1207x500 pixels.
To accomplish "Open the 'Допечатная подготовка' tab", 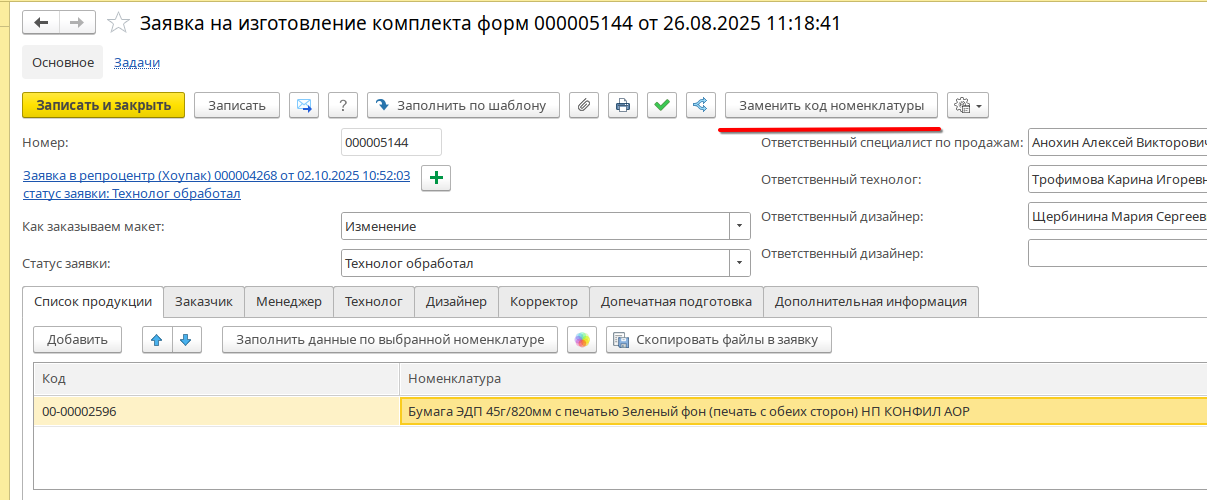I will click(676, 301).
